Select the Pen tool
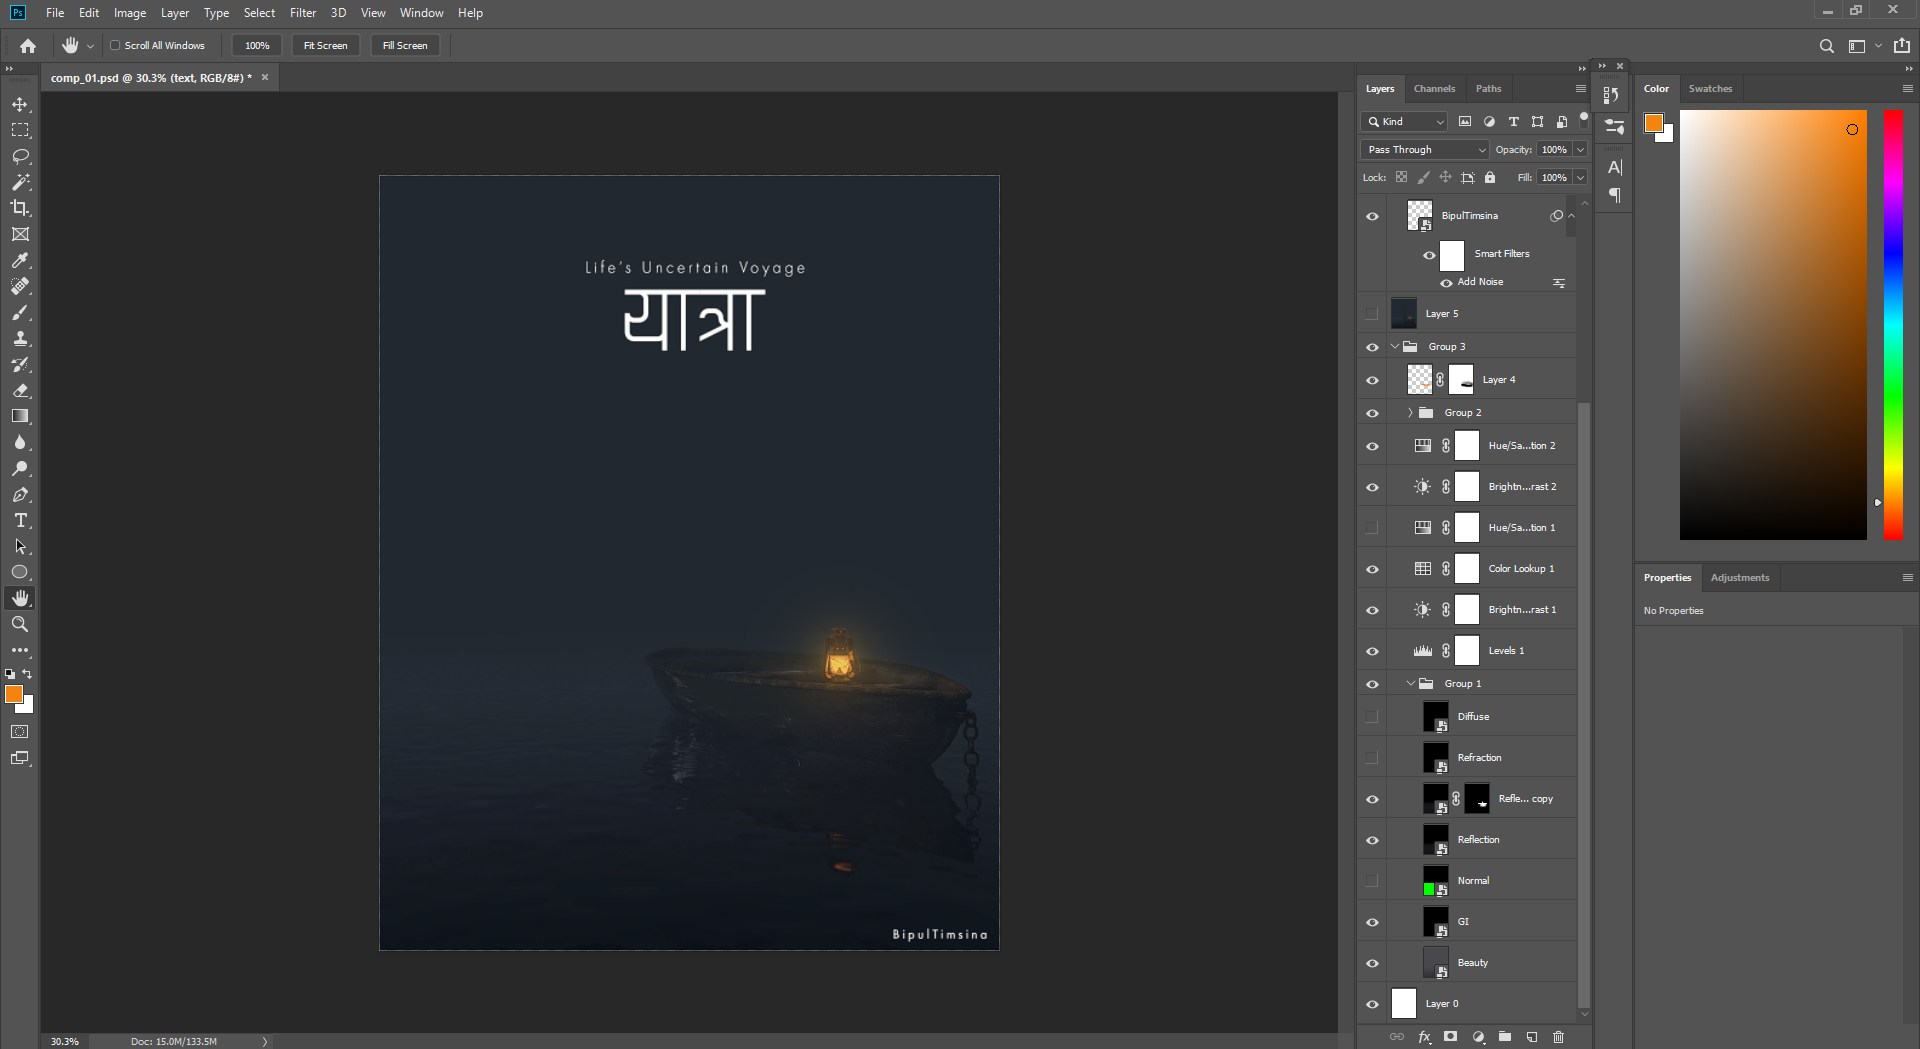1920x1049 pixels. [x=20, y=494]
